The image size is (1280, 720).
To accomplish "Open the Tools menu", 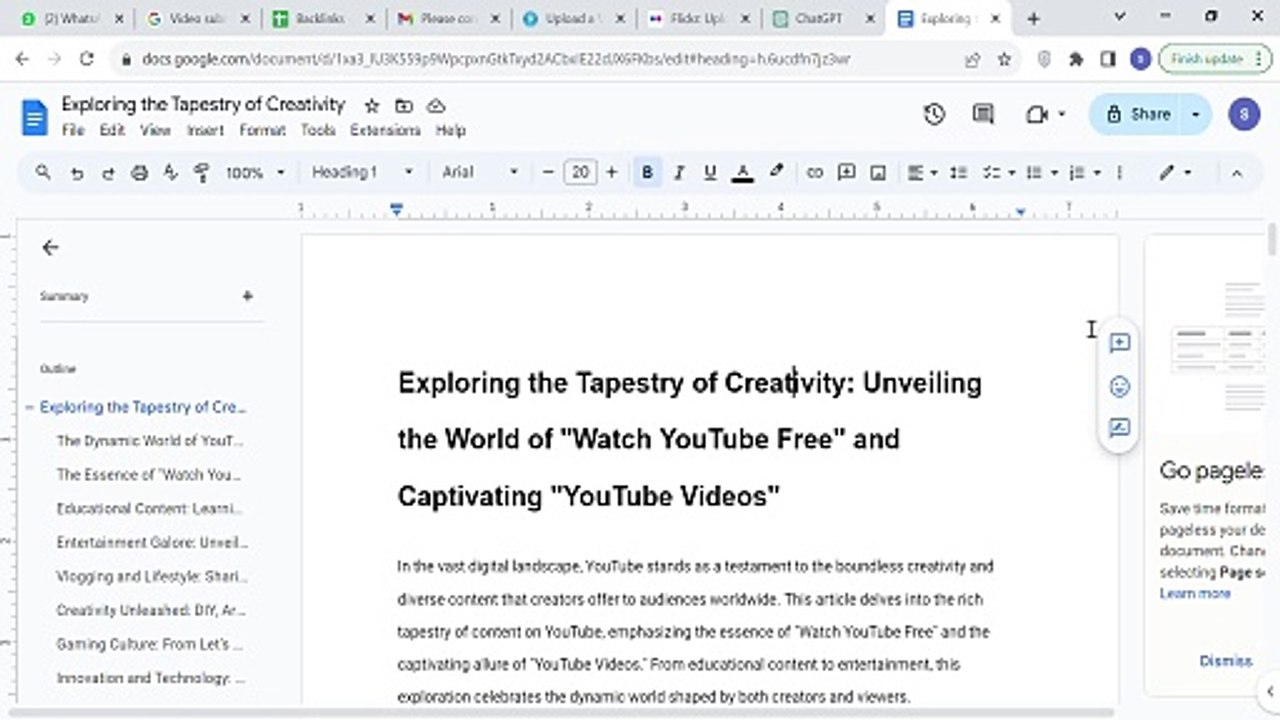I will [318, 130].
